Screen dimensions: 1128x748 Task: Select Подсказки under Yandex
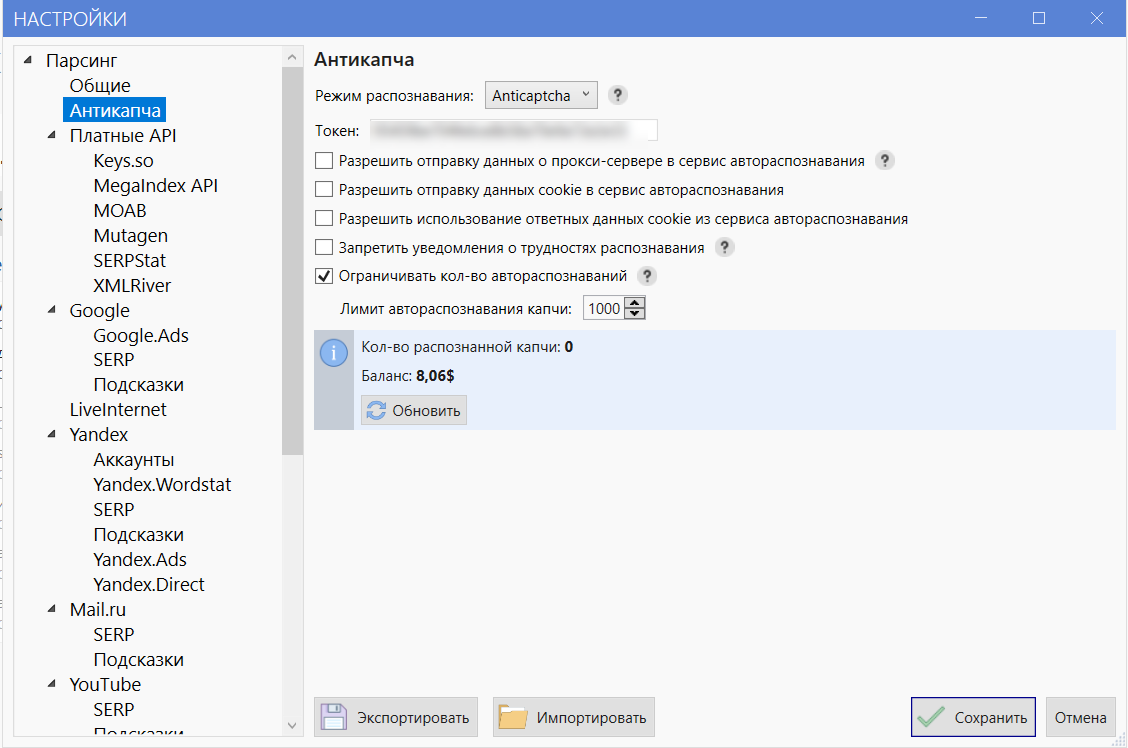138,534
